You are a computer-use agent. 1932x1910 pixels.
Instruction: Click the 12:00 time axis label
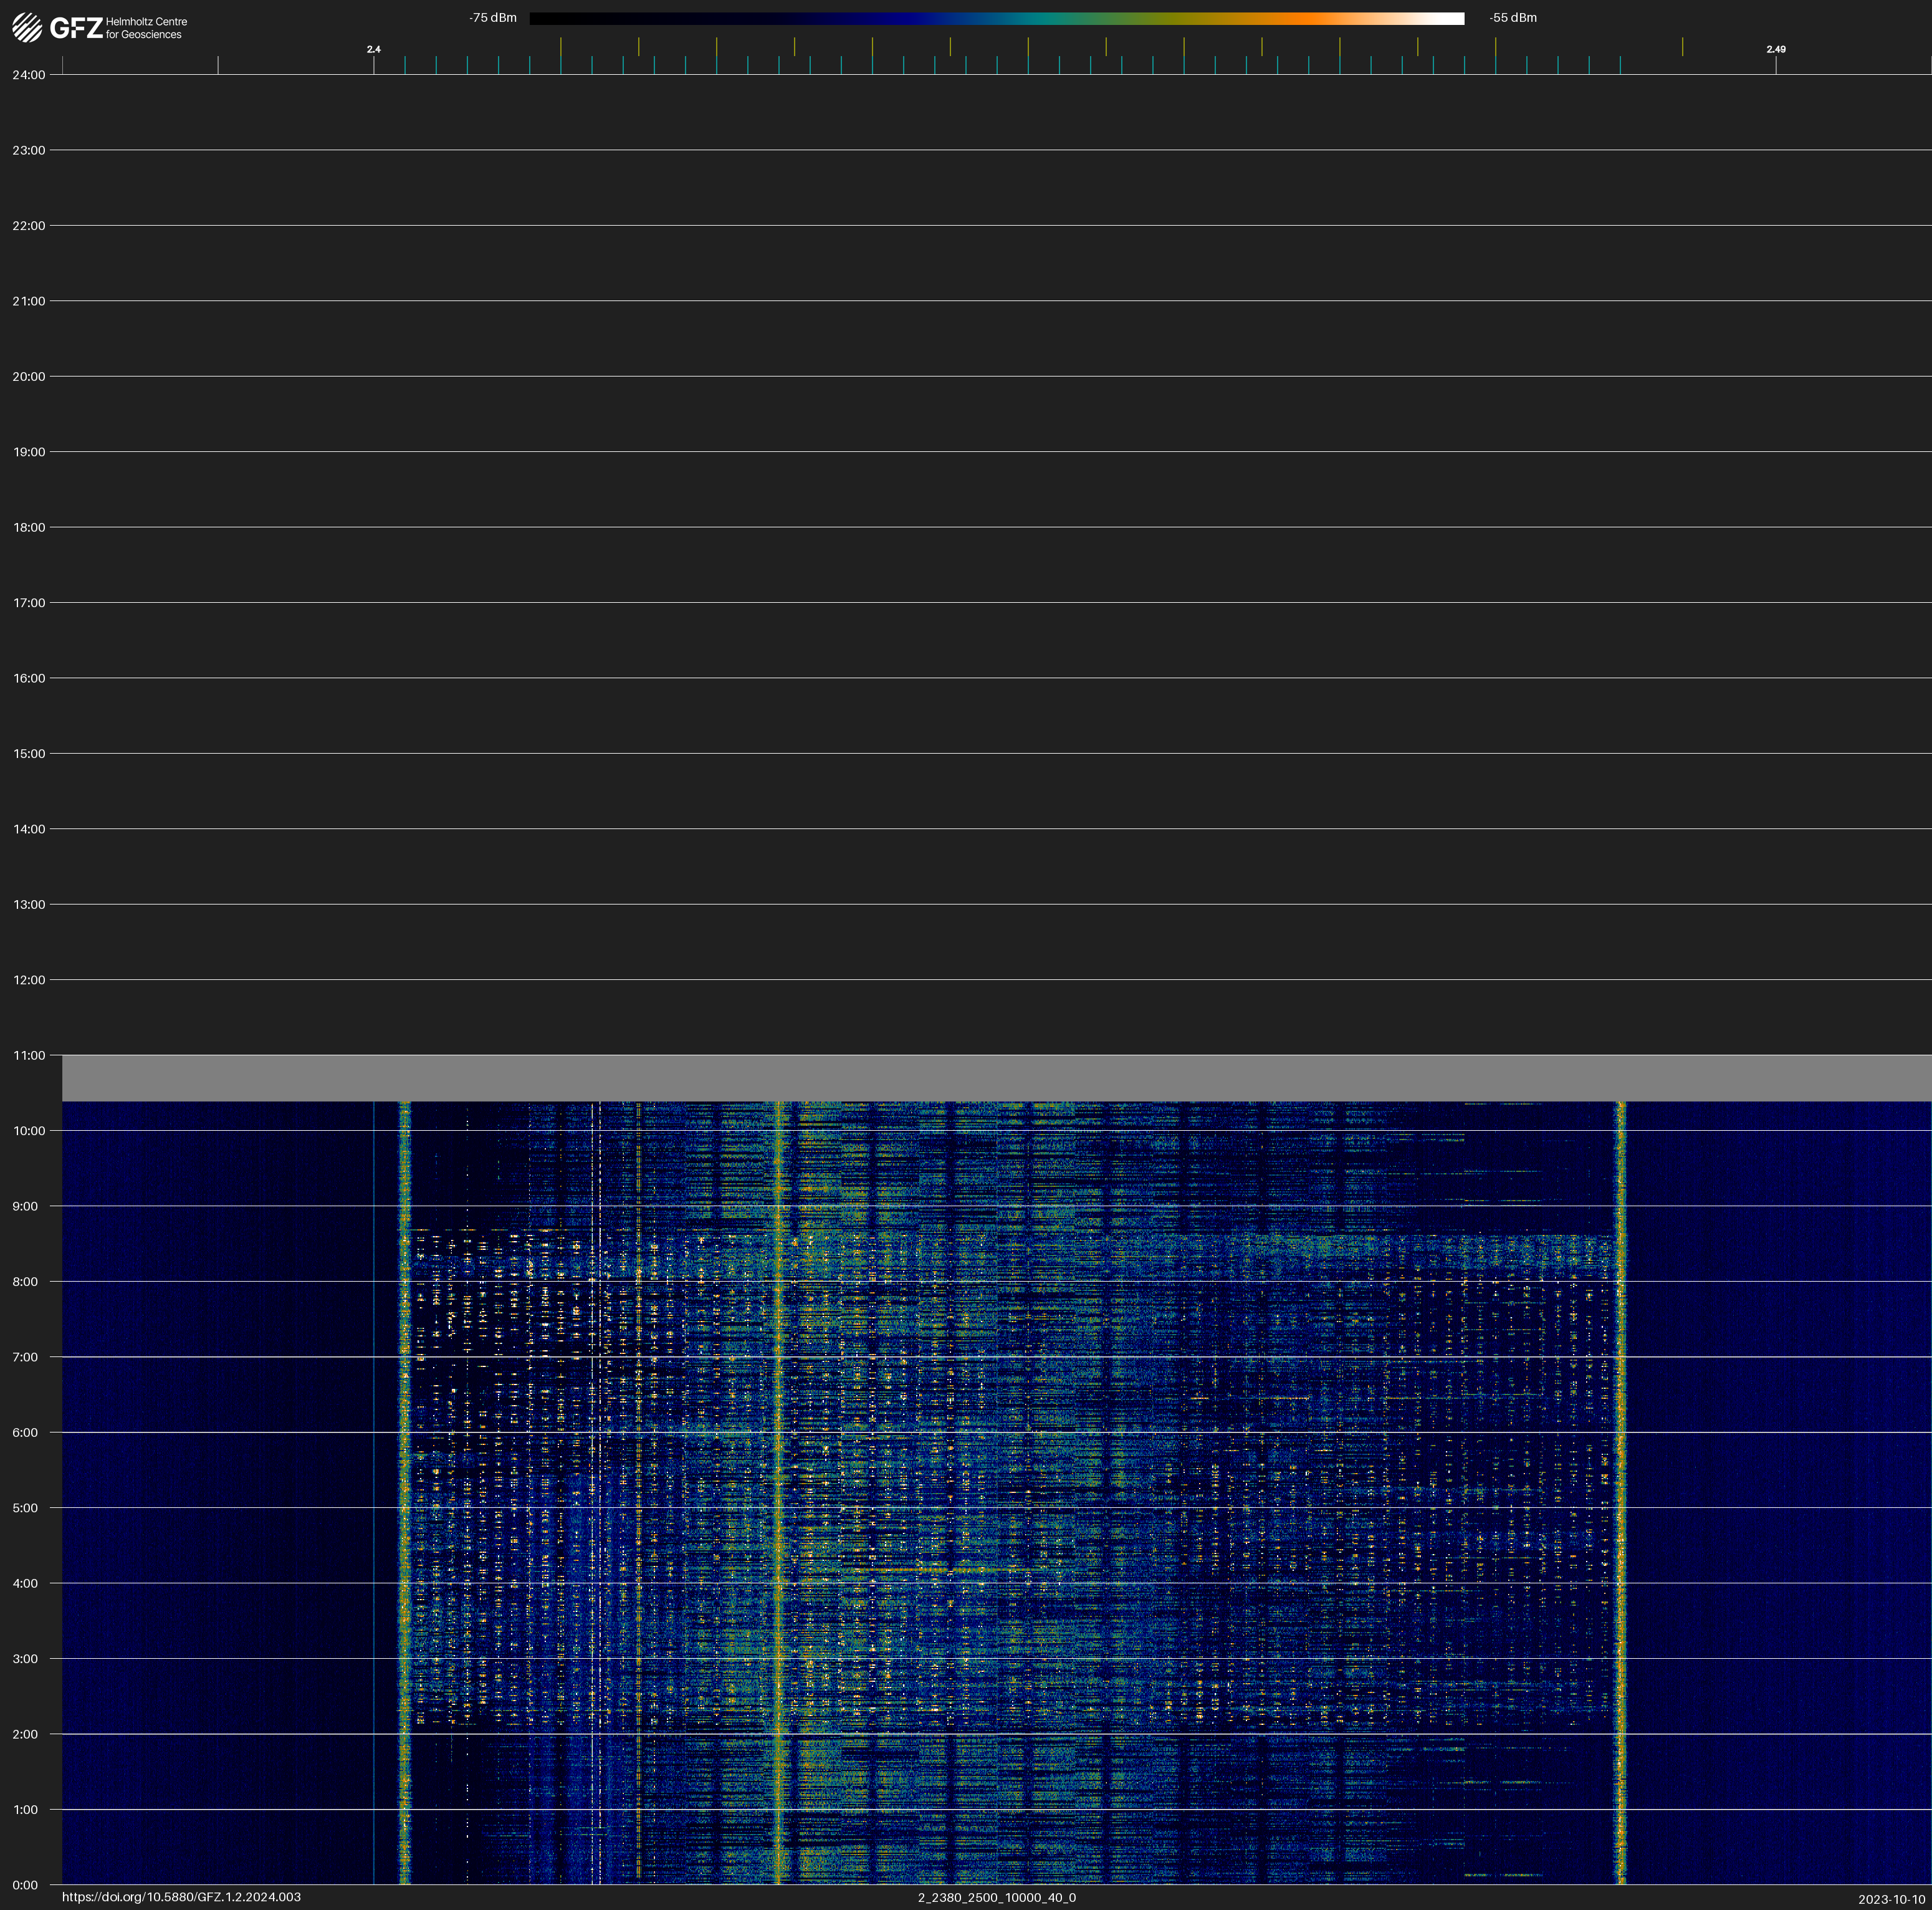pyautogui.click(x=28, y=980)
